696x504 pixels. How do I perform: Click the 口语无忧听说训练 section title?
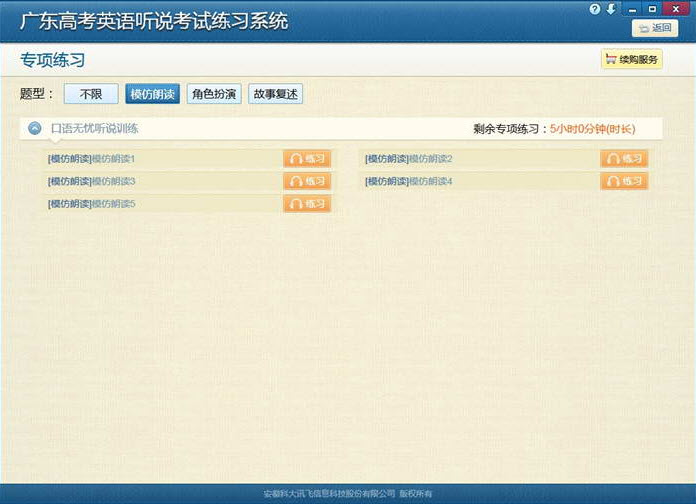coord(95,128)
